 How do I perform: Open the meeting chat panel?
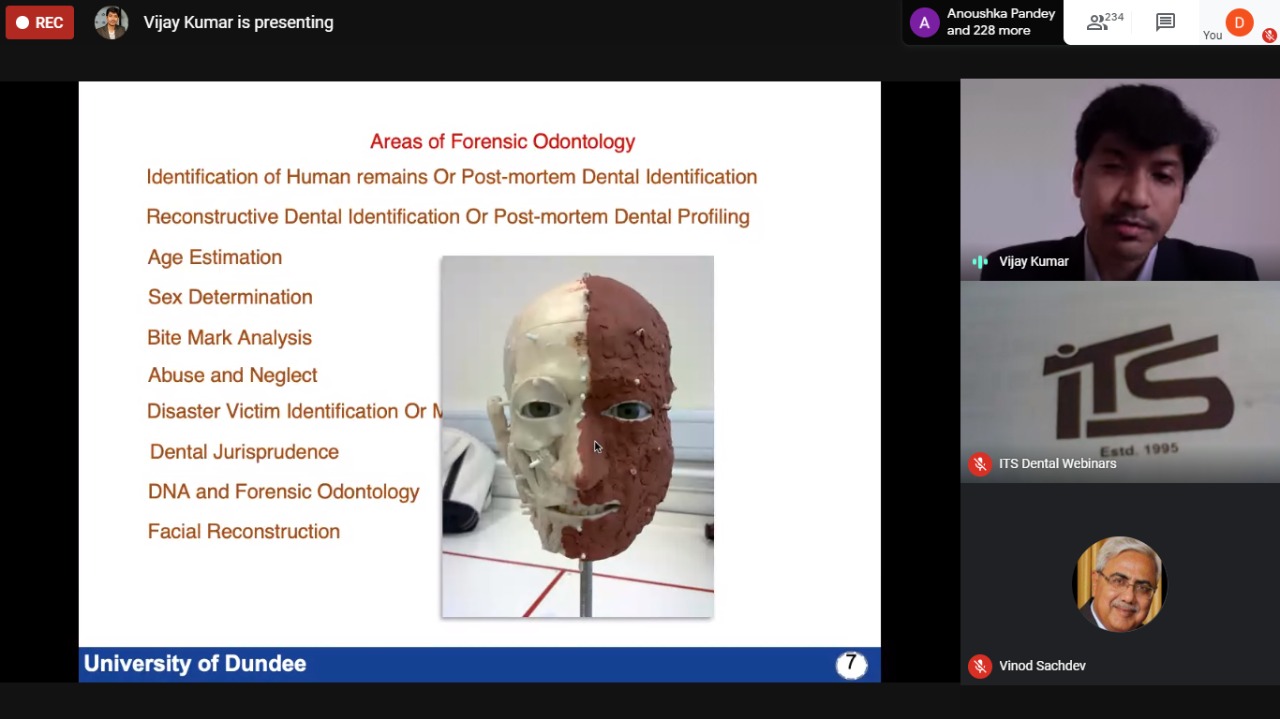(x=1165, y=22)
